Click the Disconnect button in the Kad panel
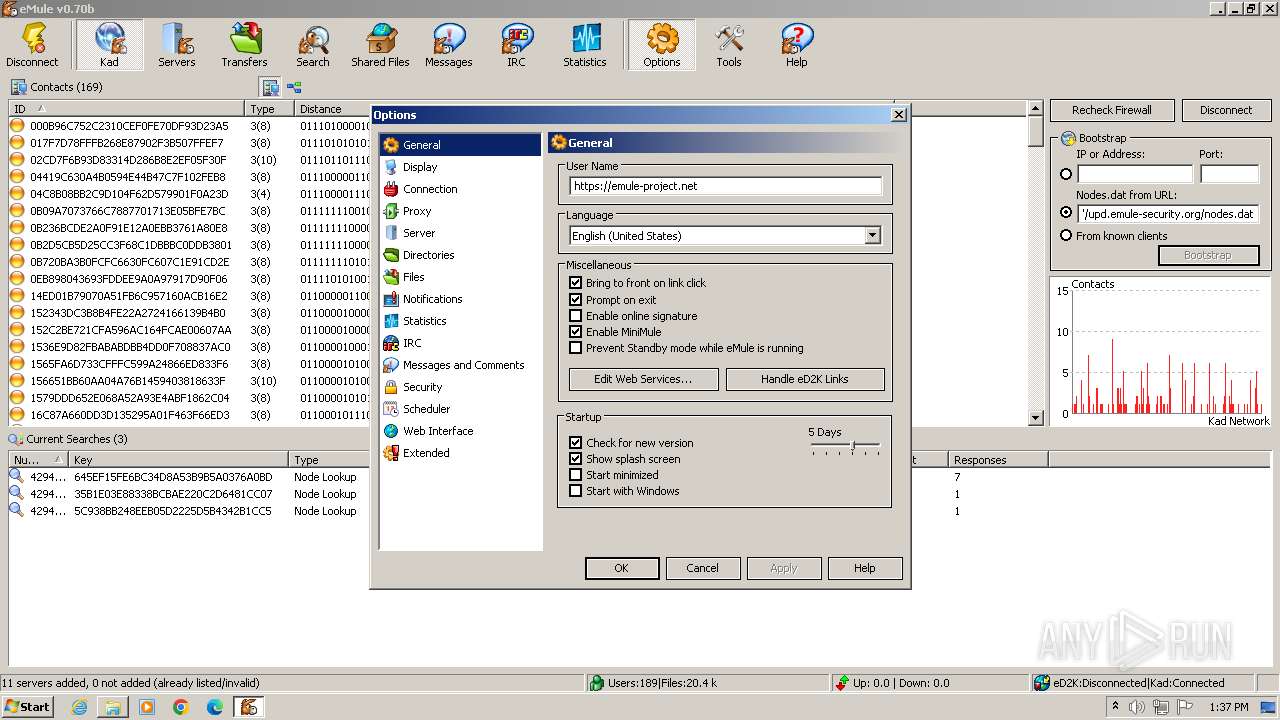Screen dimensions: 1280x720 coord(1226,110)
